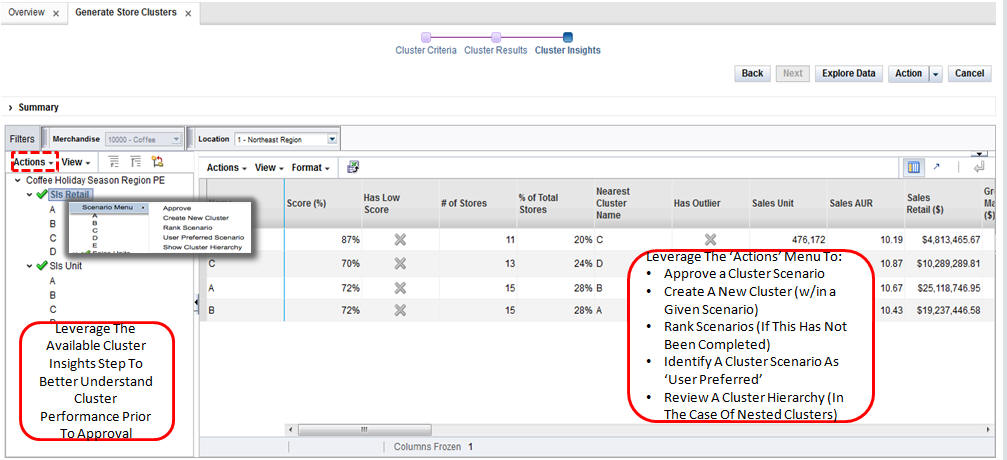Close the Overview tab

pyautogui.click(x=56, y=13)
